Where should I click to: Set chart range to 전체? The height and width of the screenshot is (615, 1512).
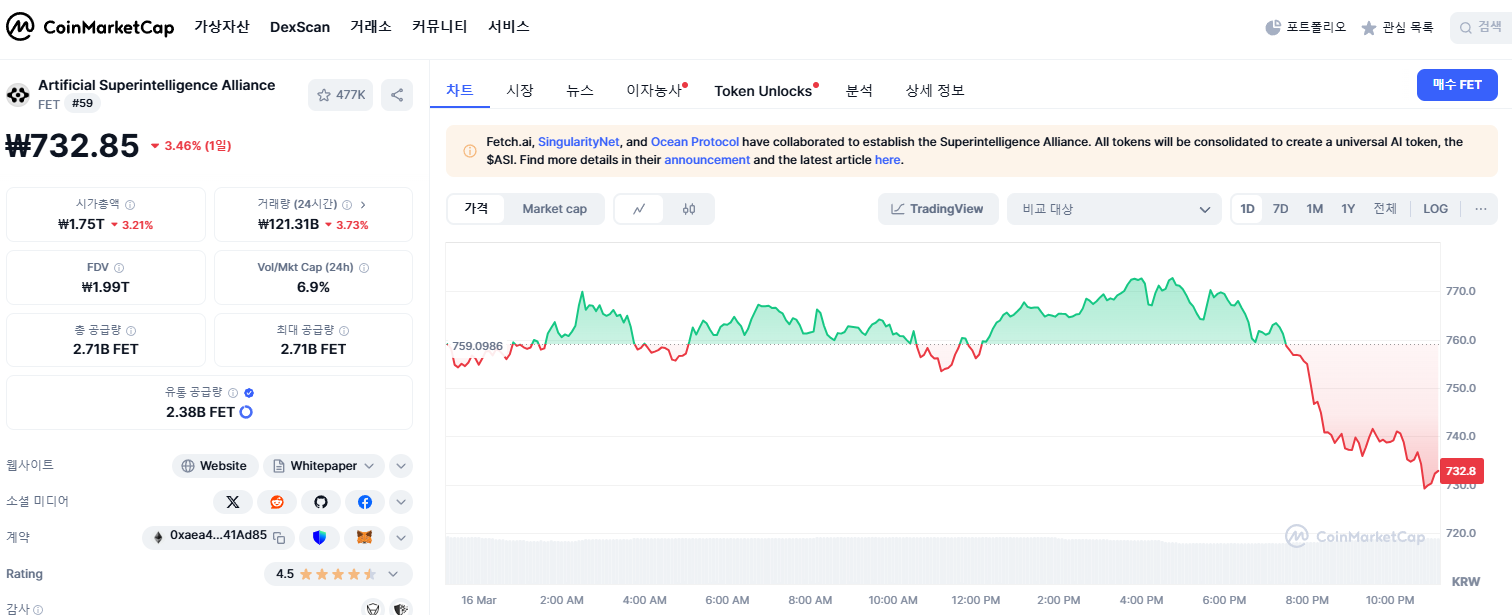(x=1385, y=209)
